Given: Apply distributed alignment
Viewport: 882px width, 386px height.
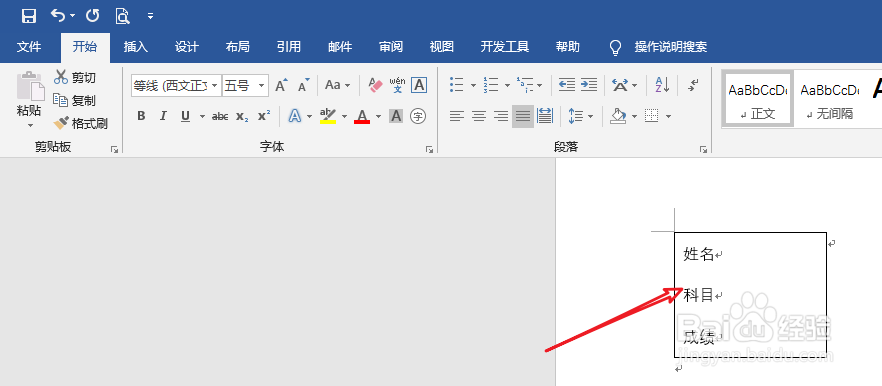Looking at the screenshot, I should click(x=544, y=116).
